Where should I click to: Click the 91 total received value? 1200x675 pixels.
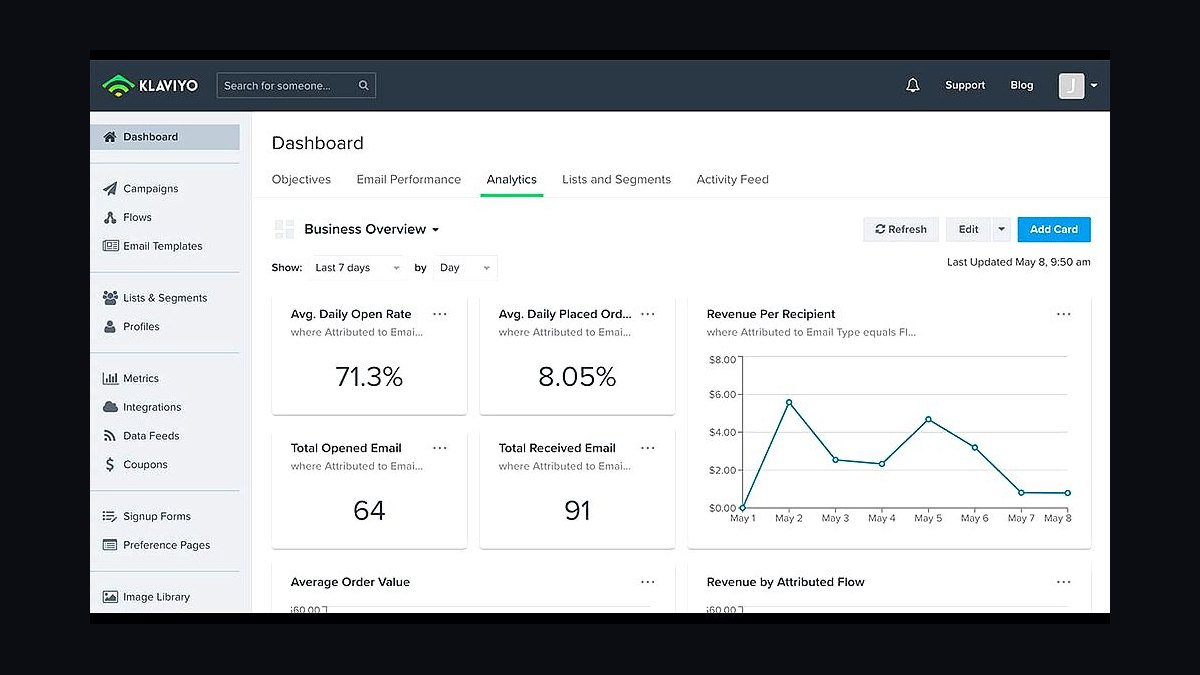pyautogui.click(x=577, y=511)
